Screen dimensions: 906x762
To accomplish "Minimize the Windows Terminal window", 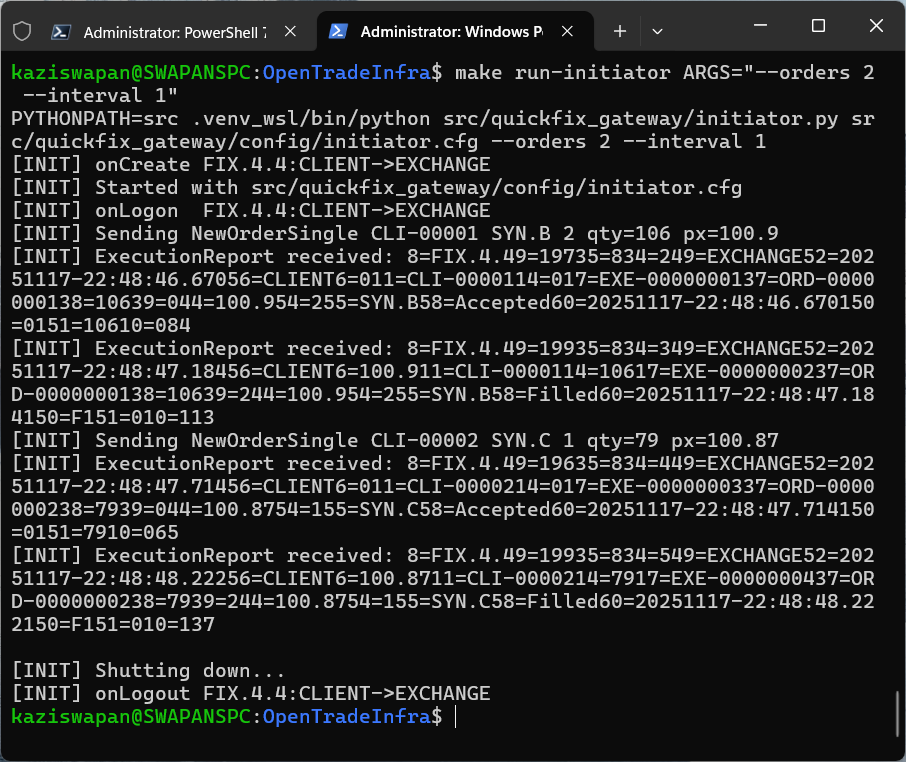I will [761, 25].
